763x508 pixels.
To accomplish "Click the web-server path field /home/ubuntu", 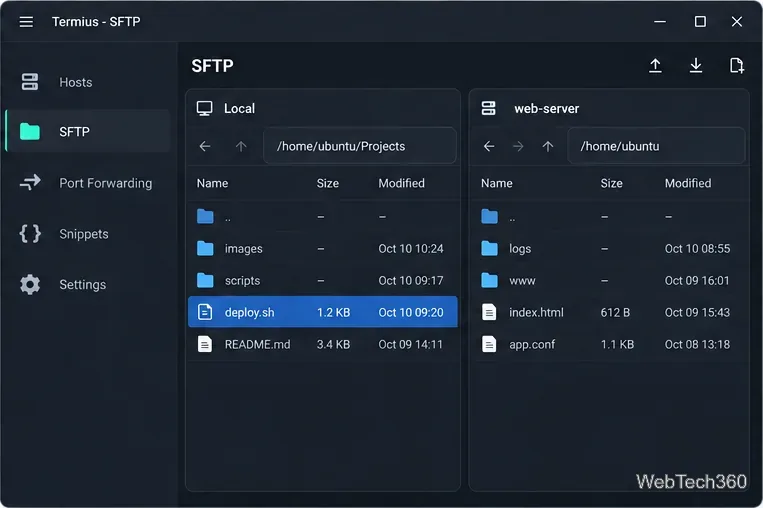I will 656,146.
